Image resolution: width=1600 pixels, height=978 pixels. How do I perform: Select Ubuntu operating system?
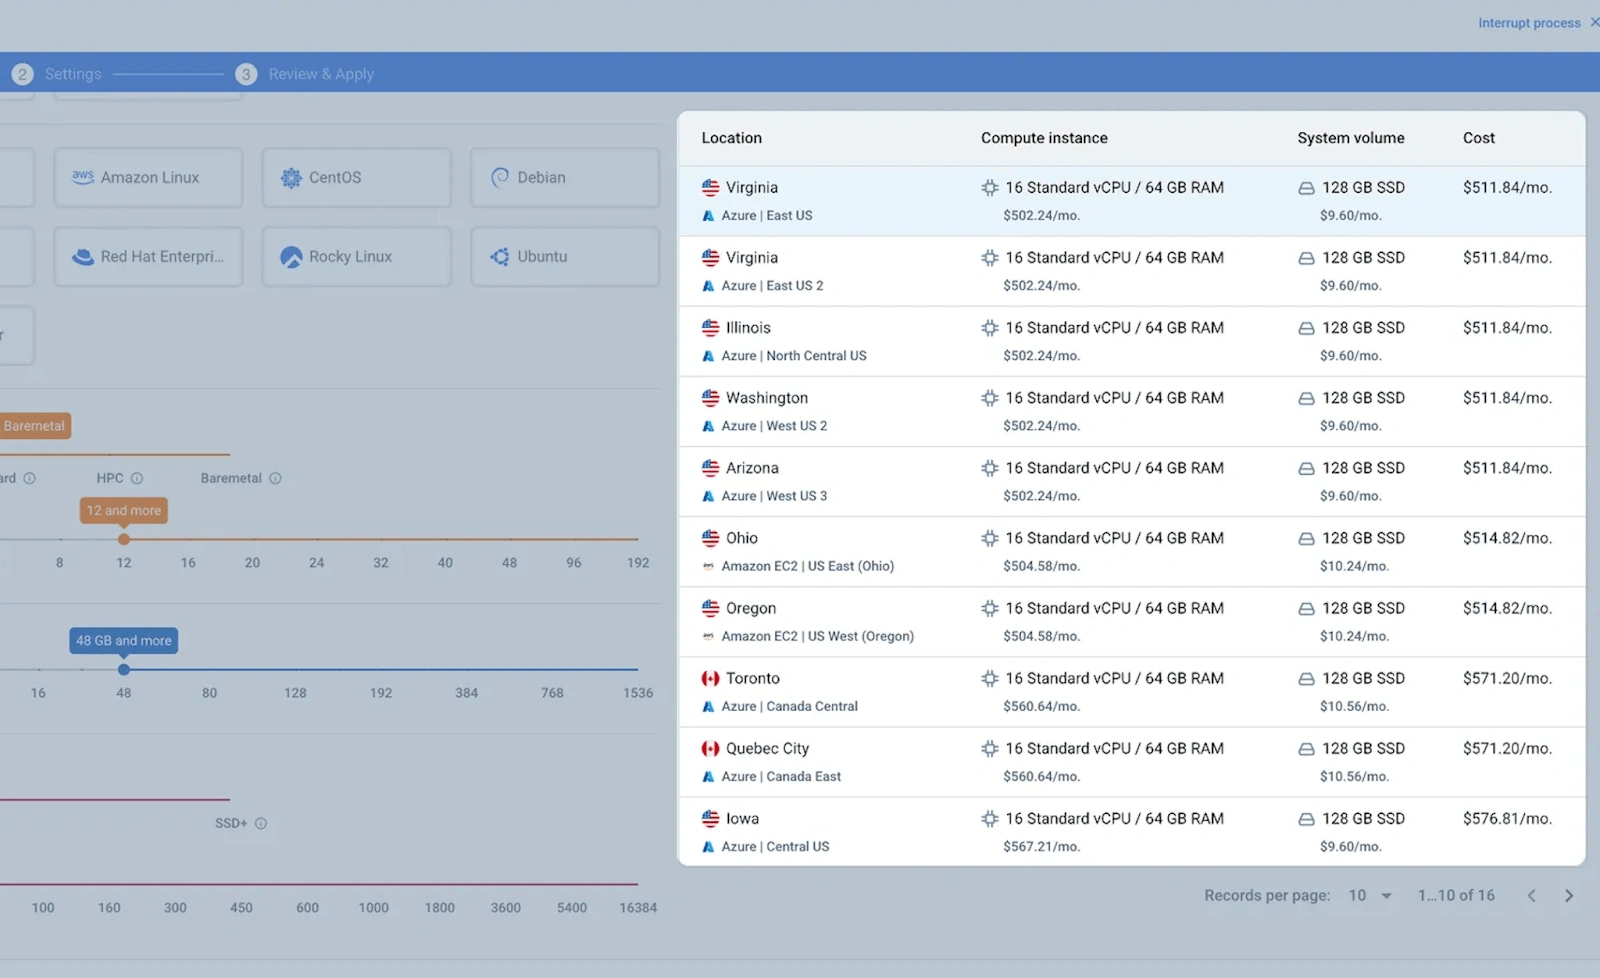(565, 256)
